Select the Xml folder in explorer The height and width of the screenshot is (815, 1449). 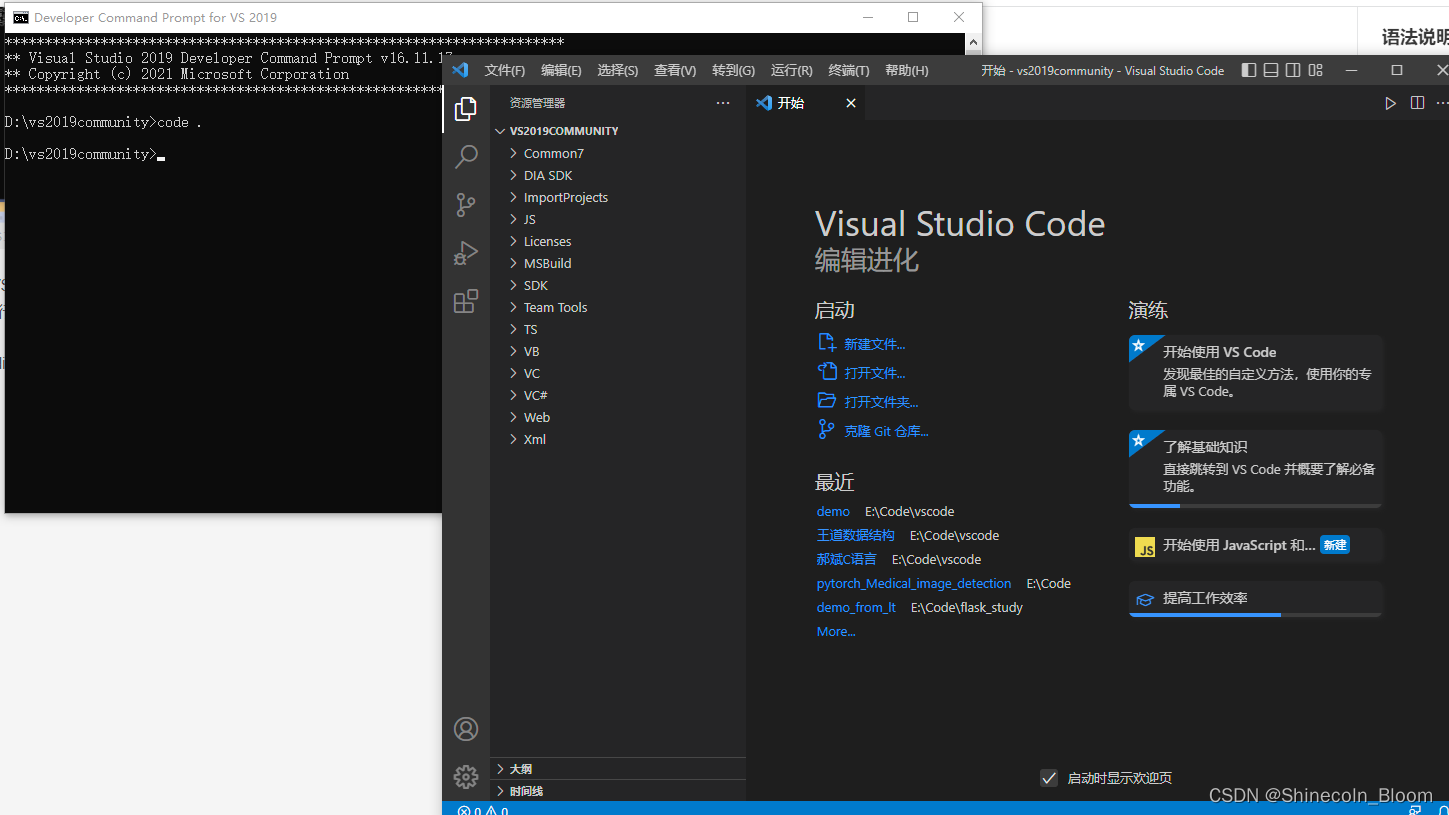click(x=620, y=439)
